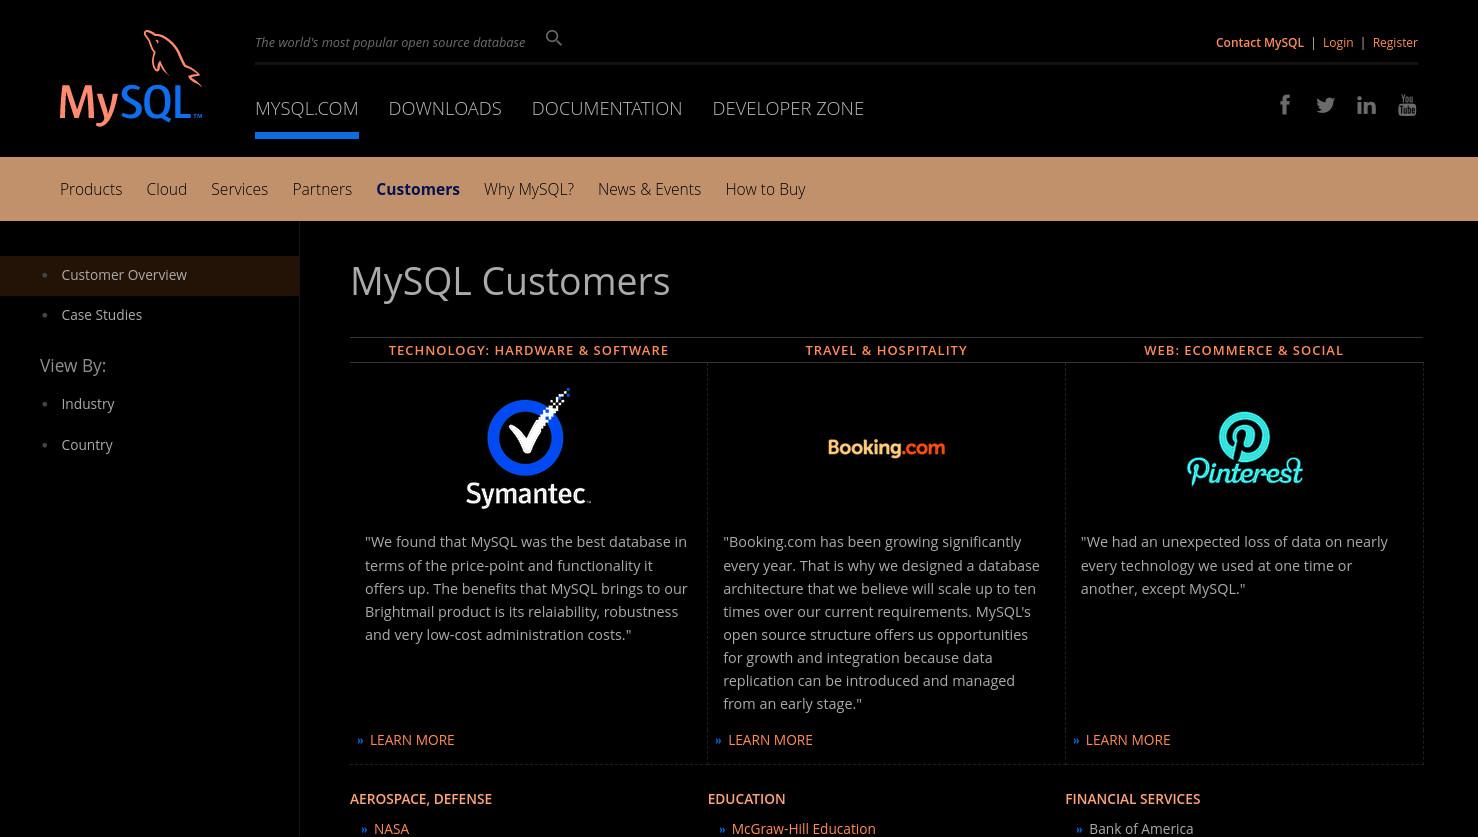Click the Symantec logo

[x=529, y=448]
